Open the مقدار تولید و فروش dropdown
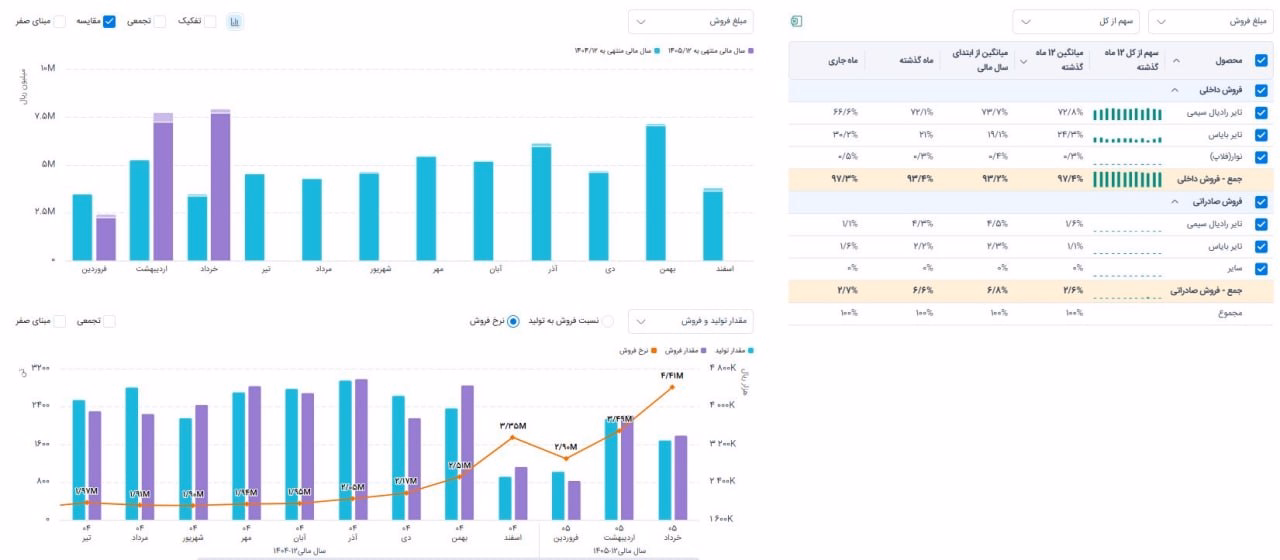 point(691,321)
